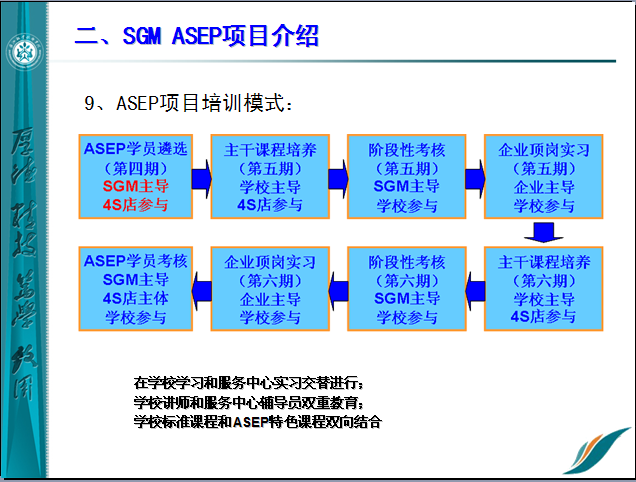Select the 企业顶岗实习 heading in 第五期 box
Viewport: 636px width, 482px height.
point(544,150)
